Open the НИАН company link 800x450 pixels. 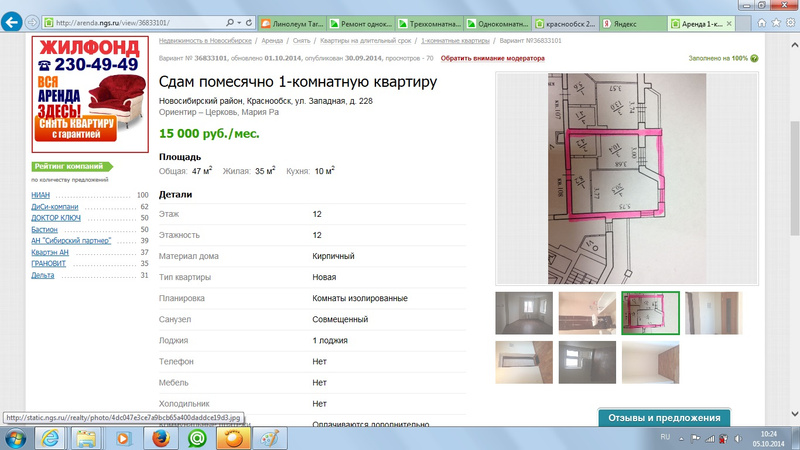pyautogui.click(x=40, y=195)
